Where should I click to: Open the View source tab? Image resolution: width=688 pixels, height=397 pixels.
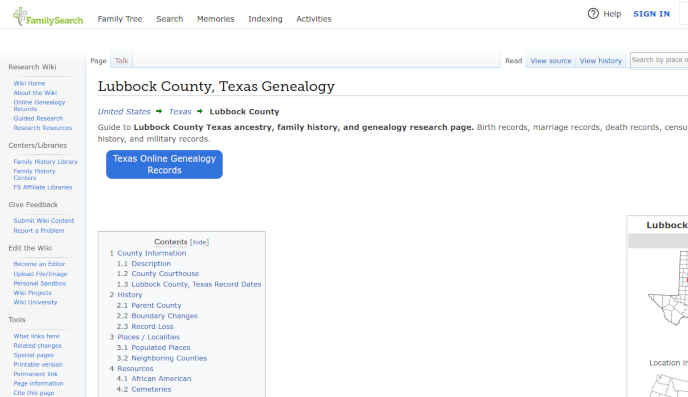[551, 61]
